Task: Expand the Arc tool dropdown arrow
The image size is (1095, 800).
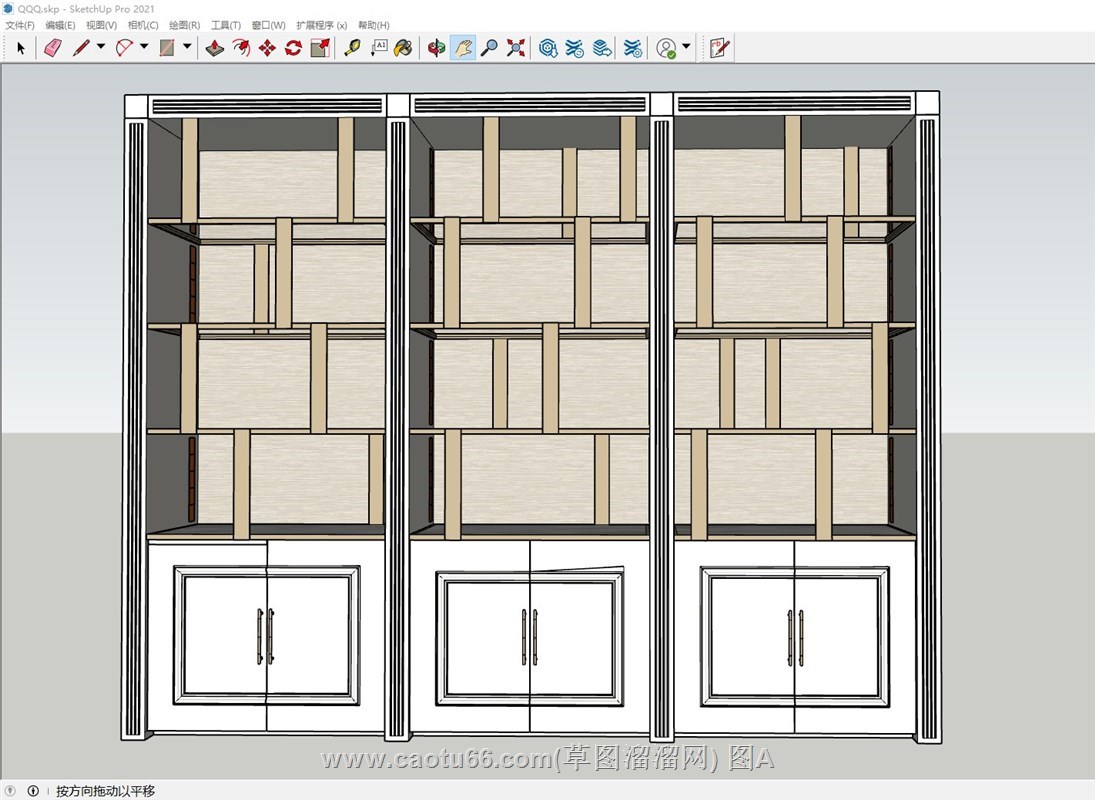Action: tap(144, 47)
